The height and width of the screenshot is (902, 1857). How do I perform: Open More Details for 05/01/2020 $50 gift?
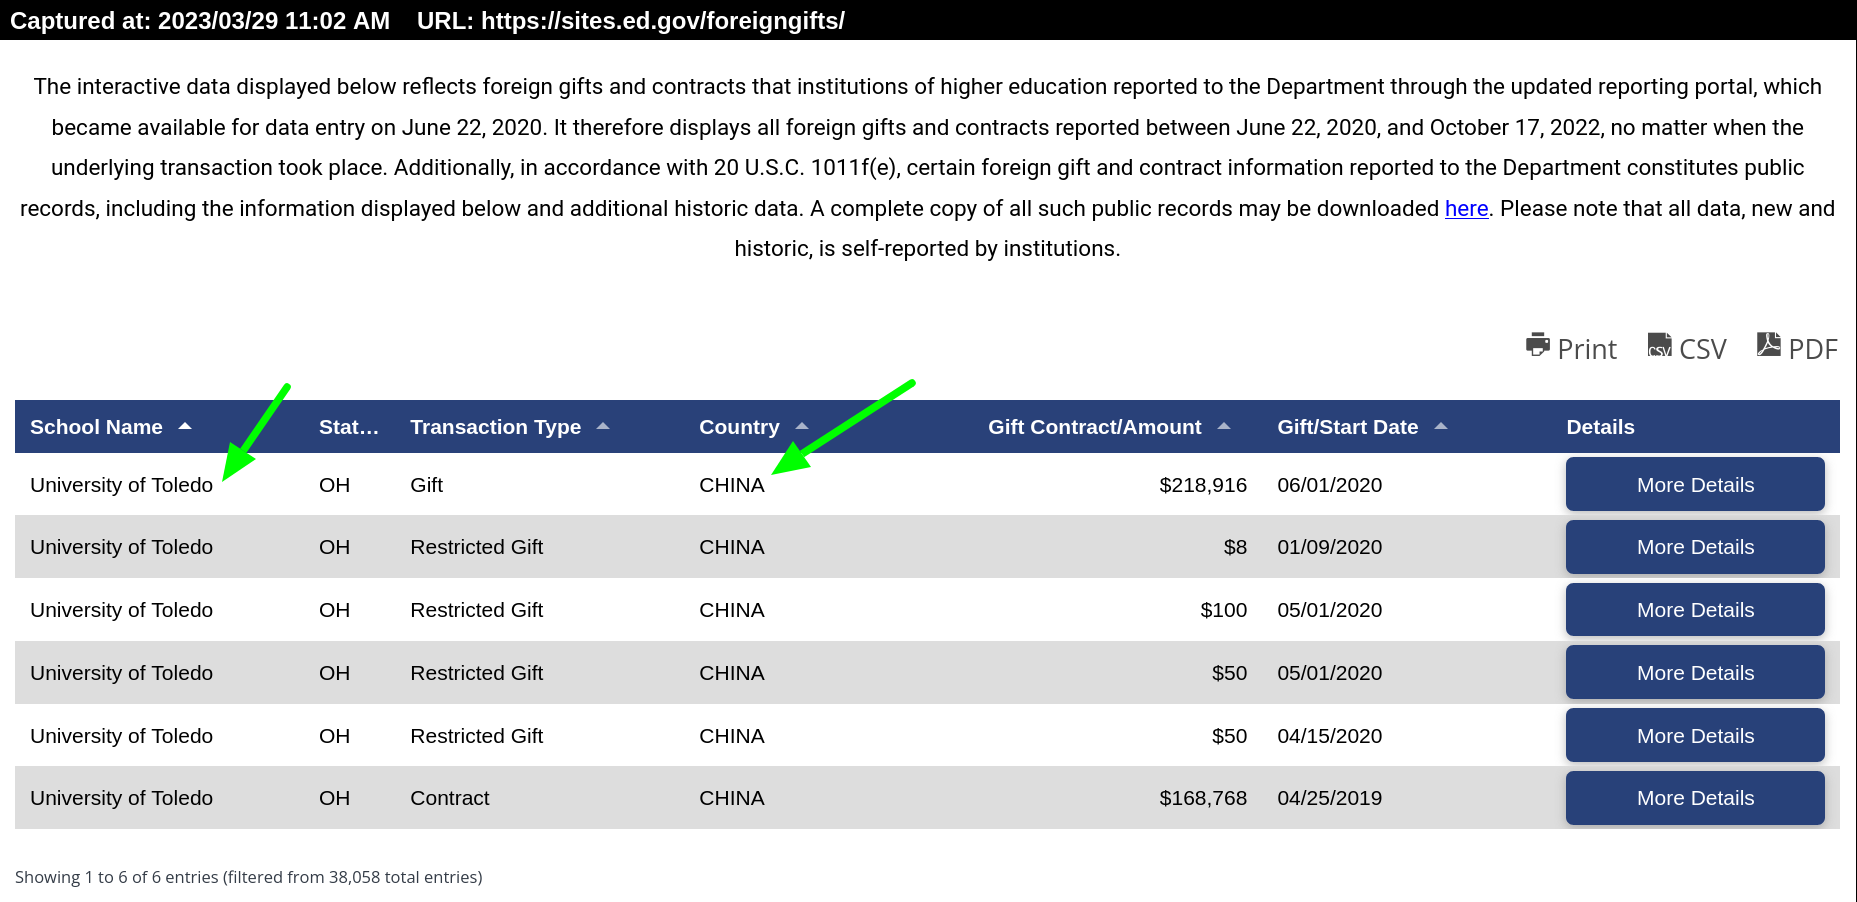coord(1695,673)
